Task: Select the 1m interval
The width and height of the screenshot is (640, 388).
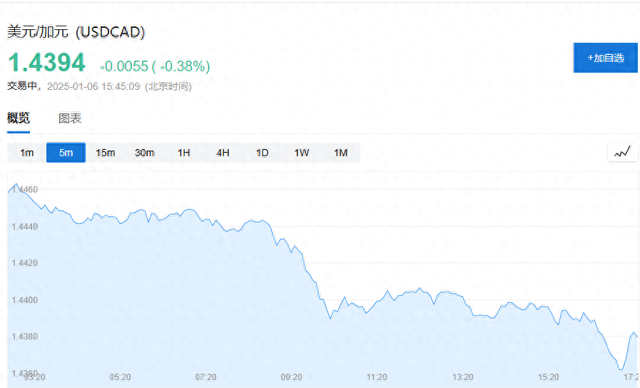Action: click(x=27, y=153)
